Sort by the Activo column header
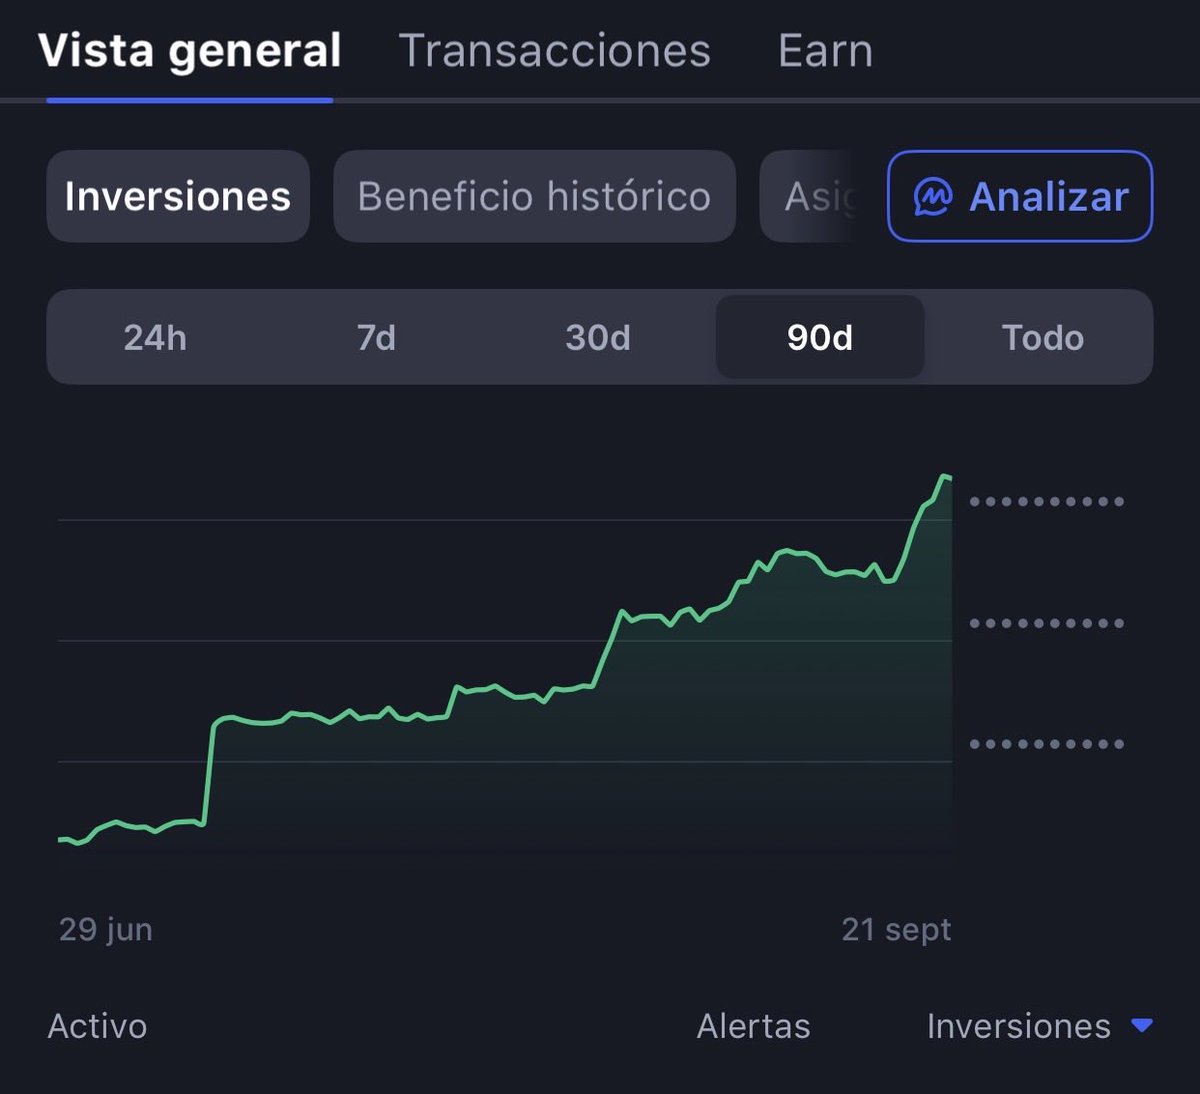The height and width of the screenshot is (1094, 1200). coord(97,1026)
